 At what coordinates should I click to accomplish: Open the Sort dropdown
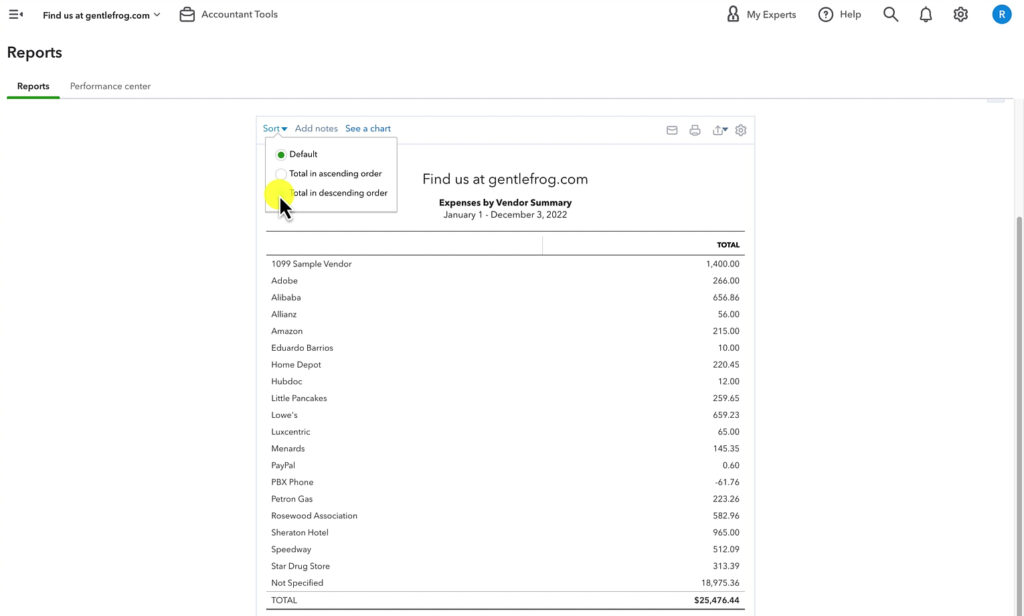pyautogui.click(x=273, y=128)
